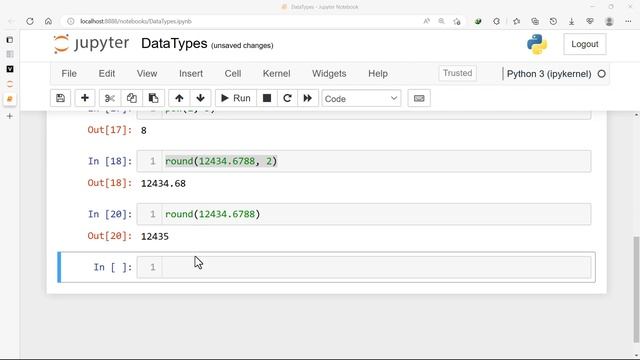Open the tab actions icon in sidebar
This screenshot has width=640, height=360.
click(x=10, y=40)
